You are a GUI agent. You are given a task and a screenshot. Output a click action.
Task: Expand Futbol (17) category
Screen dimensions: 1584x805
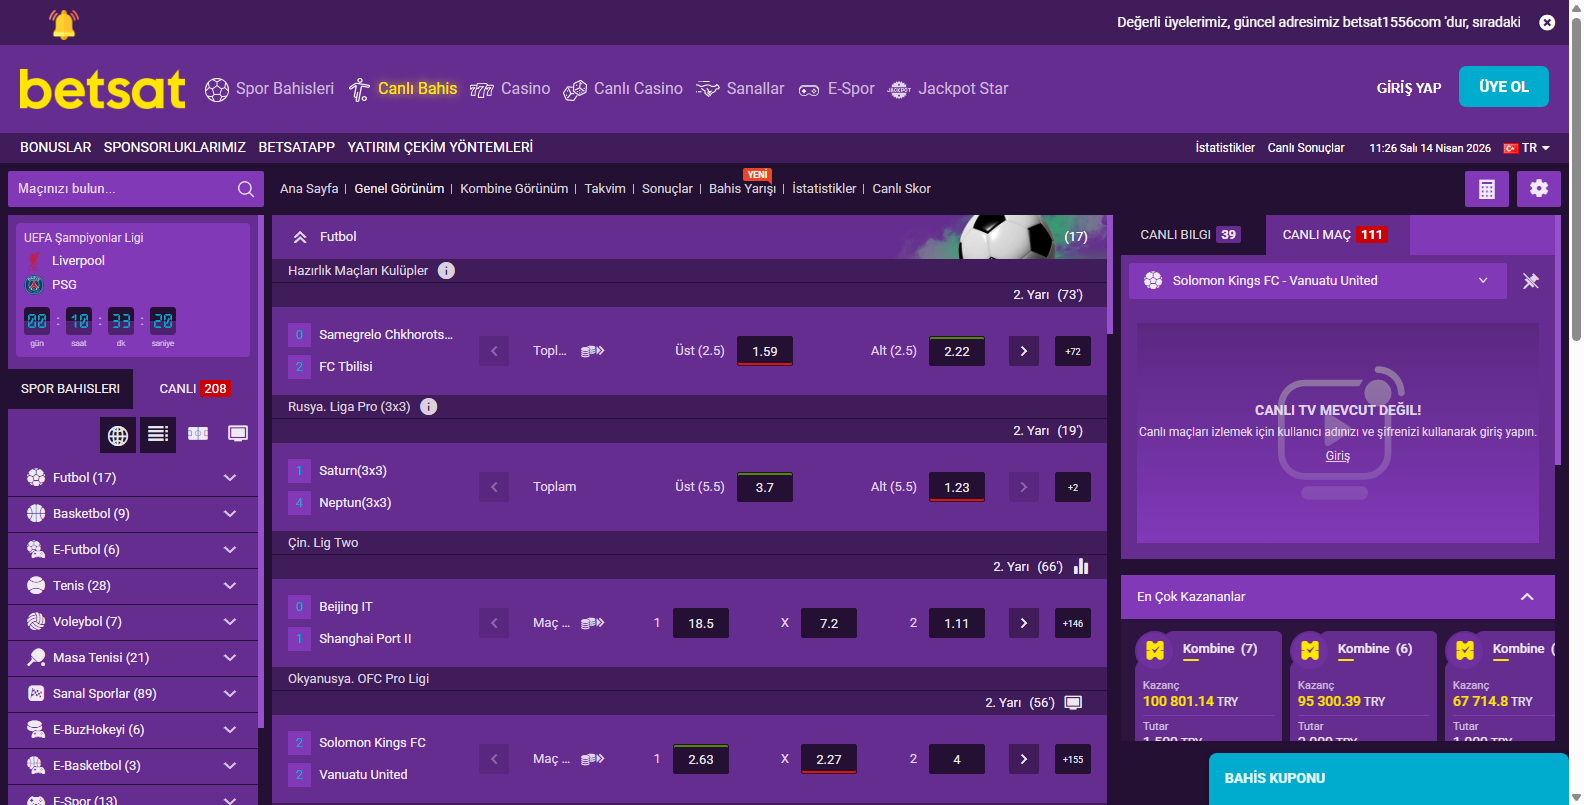pos(132,478)
